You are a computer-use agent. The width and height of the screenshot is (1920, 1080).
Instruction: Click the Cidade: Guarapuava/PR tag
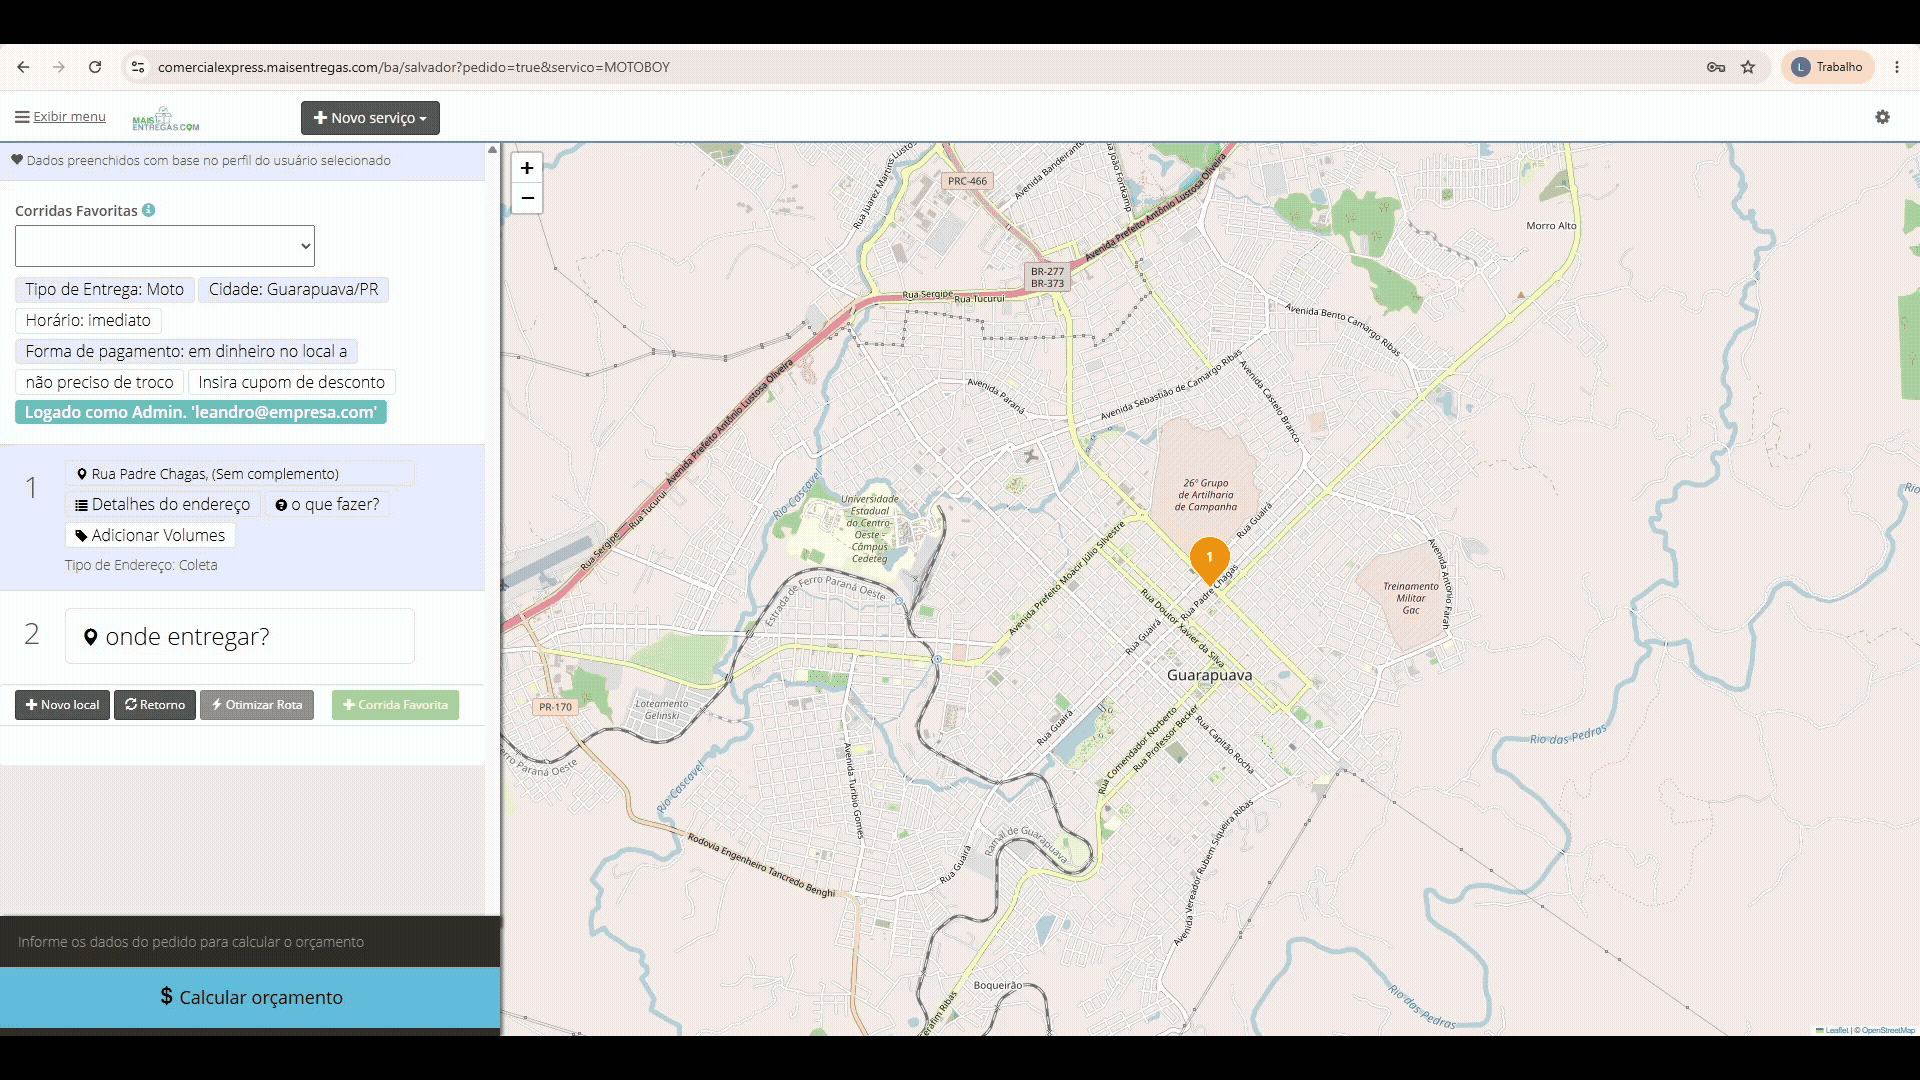[x=293, y=290]
